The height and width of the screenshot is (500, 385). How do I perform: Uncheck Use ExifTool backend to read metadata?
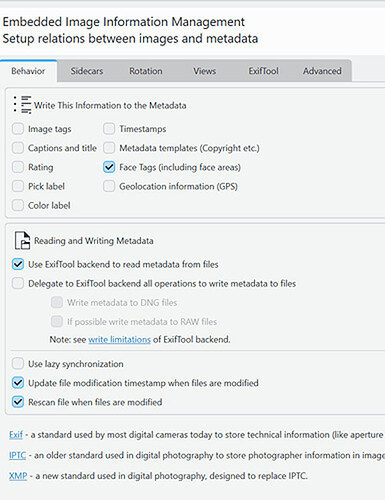(18, 264)
